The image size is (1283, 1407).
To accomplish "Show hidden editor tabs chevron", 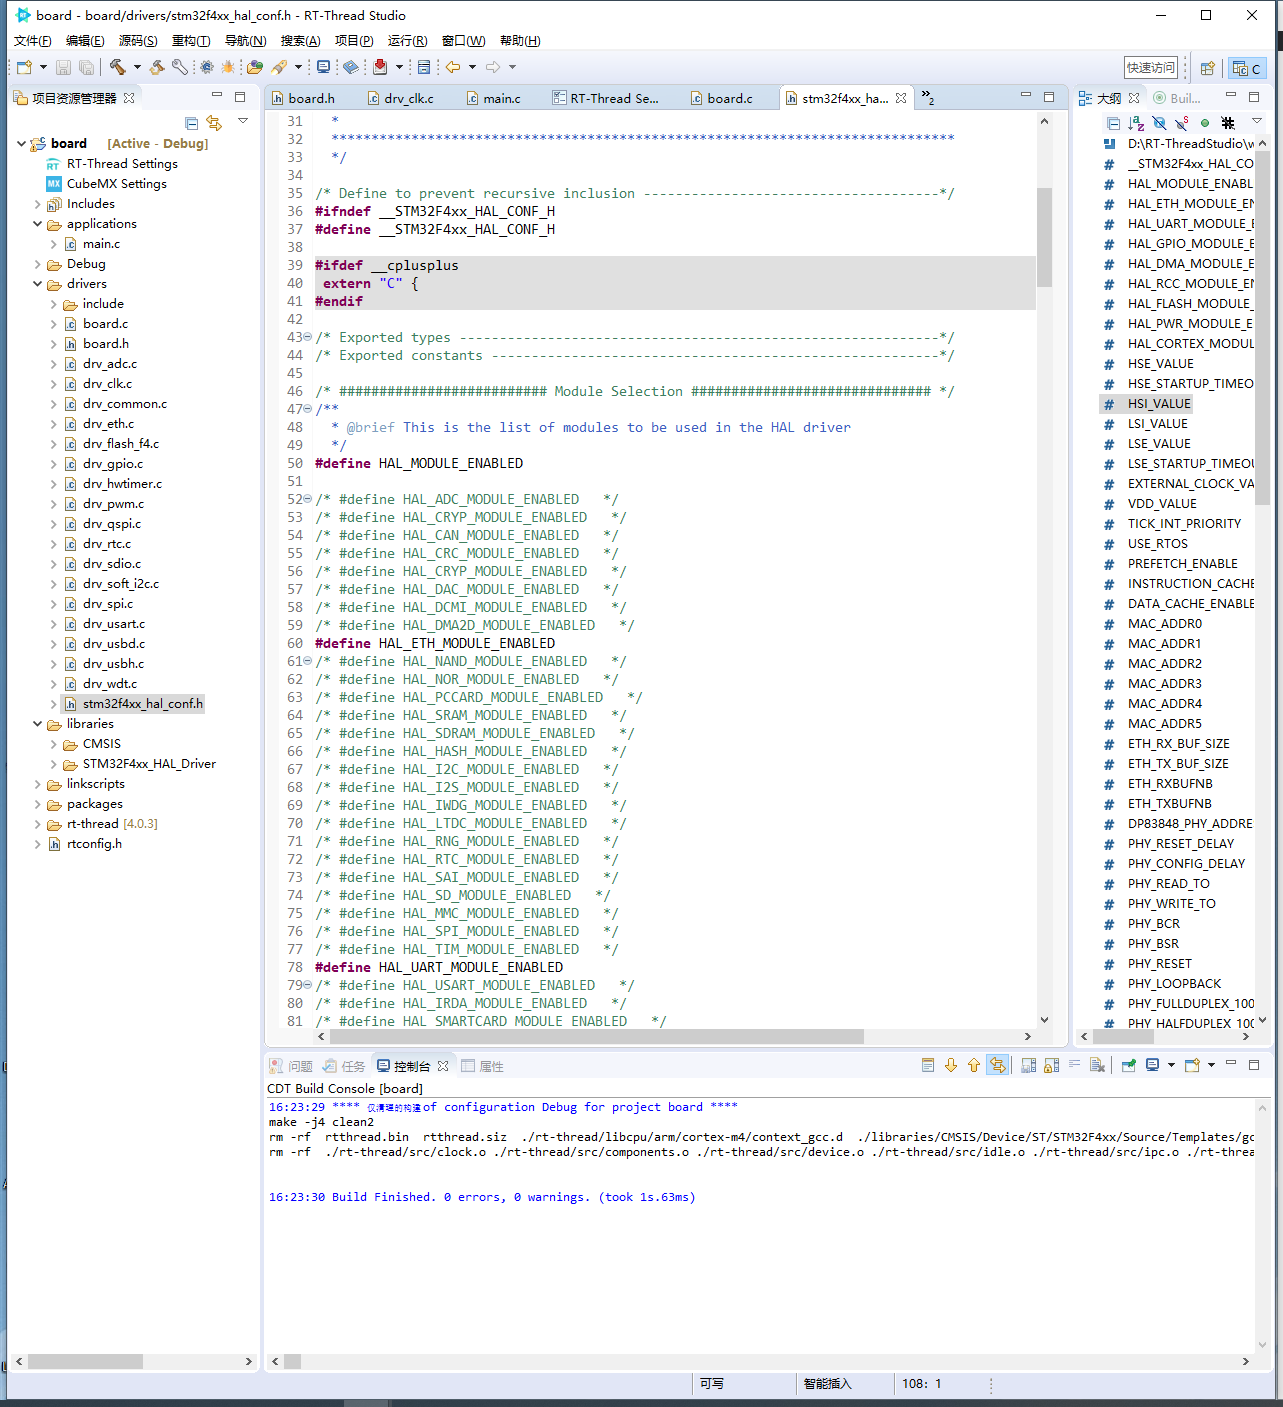I will pos(928,97).
